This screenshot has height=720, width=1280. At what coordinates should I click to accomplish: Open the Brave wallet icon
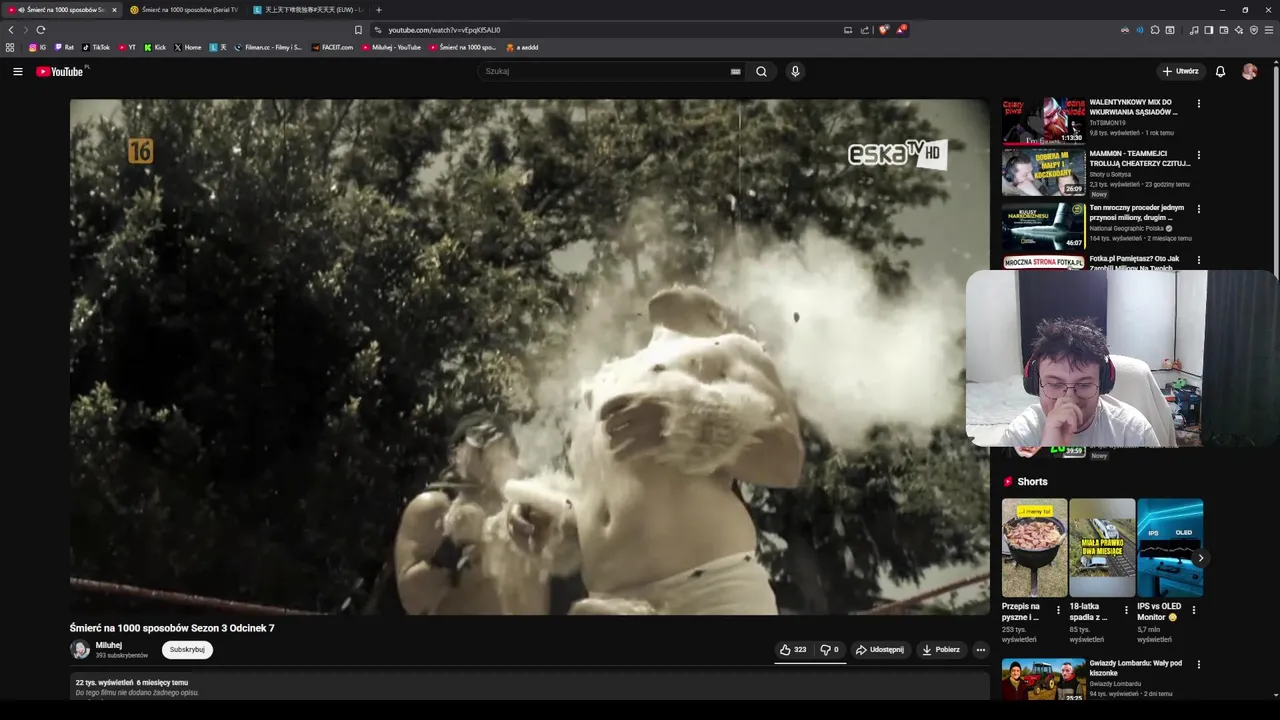click(1224, 30)
